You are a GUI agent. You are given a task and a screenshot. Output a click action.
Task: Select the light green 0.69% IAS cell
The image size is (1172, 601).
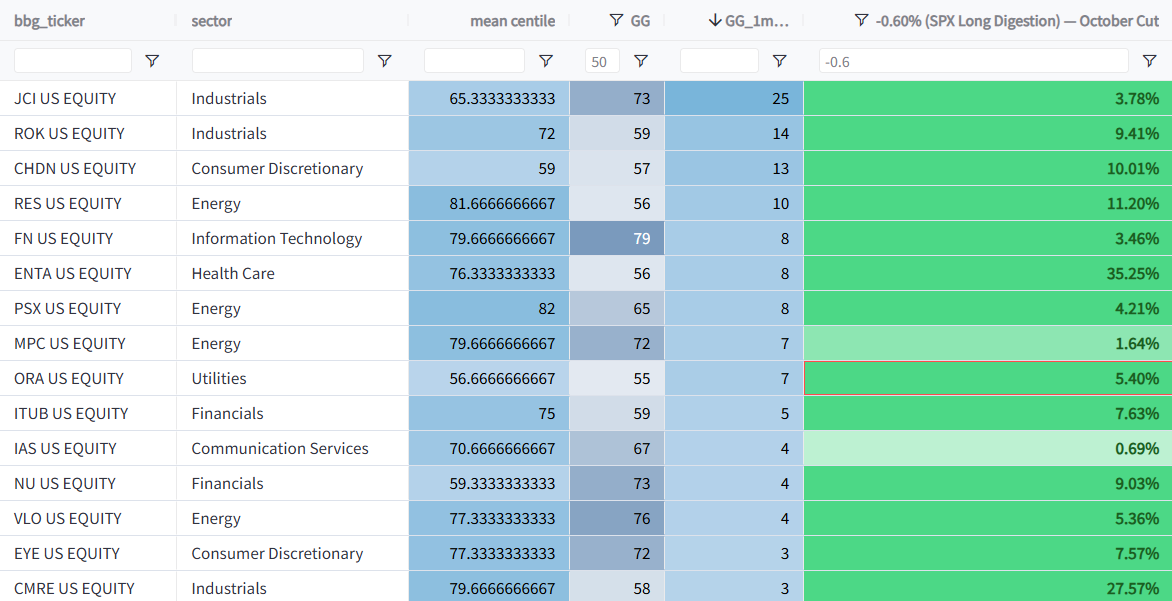coord(987,449)
